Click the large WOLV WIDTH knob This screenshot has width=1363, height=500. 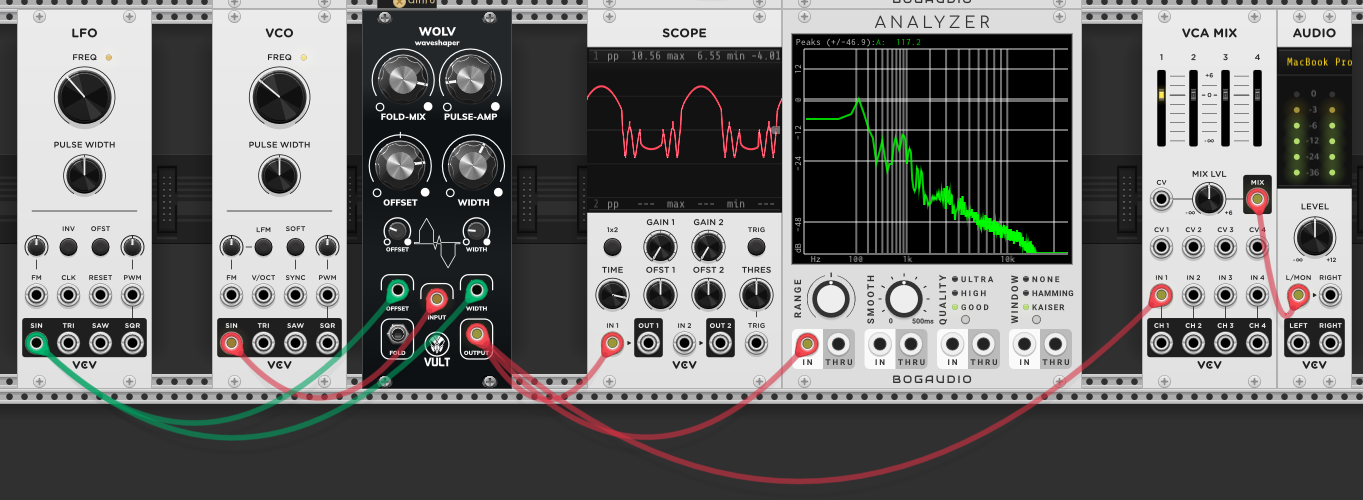pos(474,164)
